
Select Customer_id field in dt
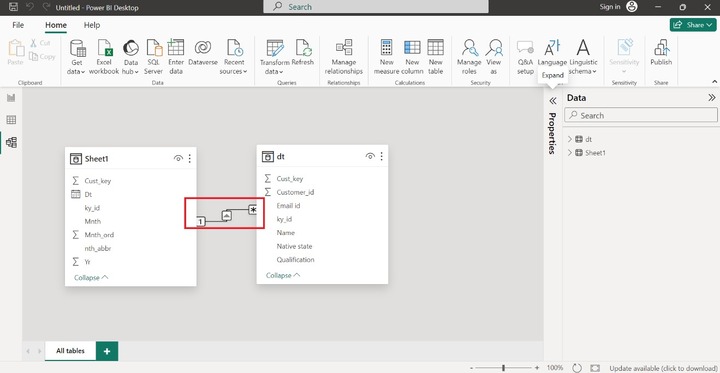[295, 192]
